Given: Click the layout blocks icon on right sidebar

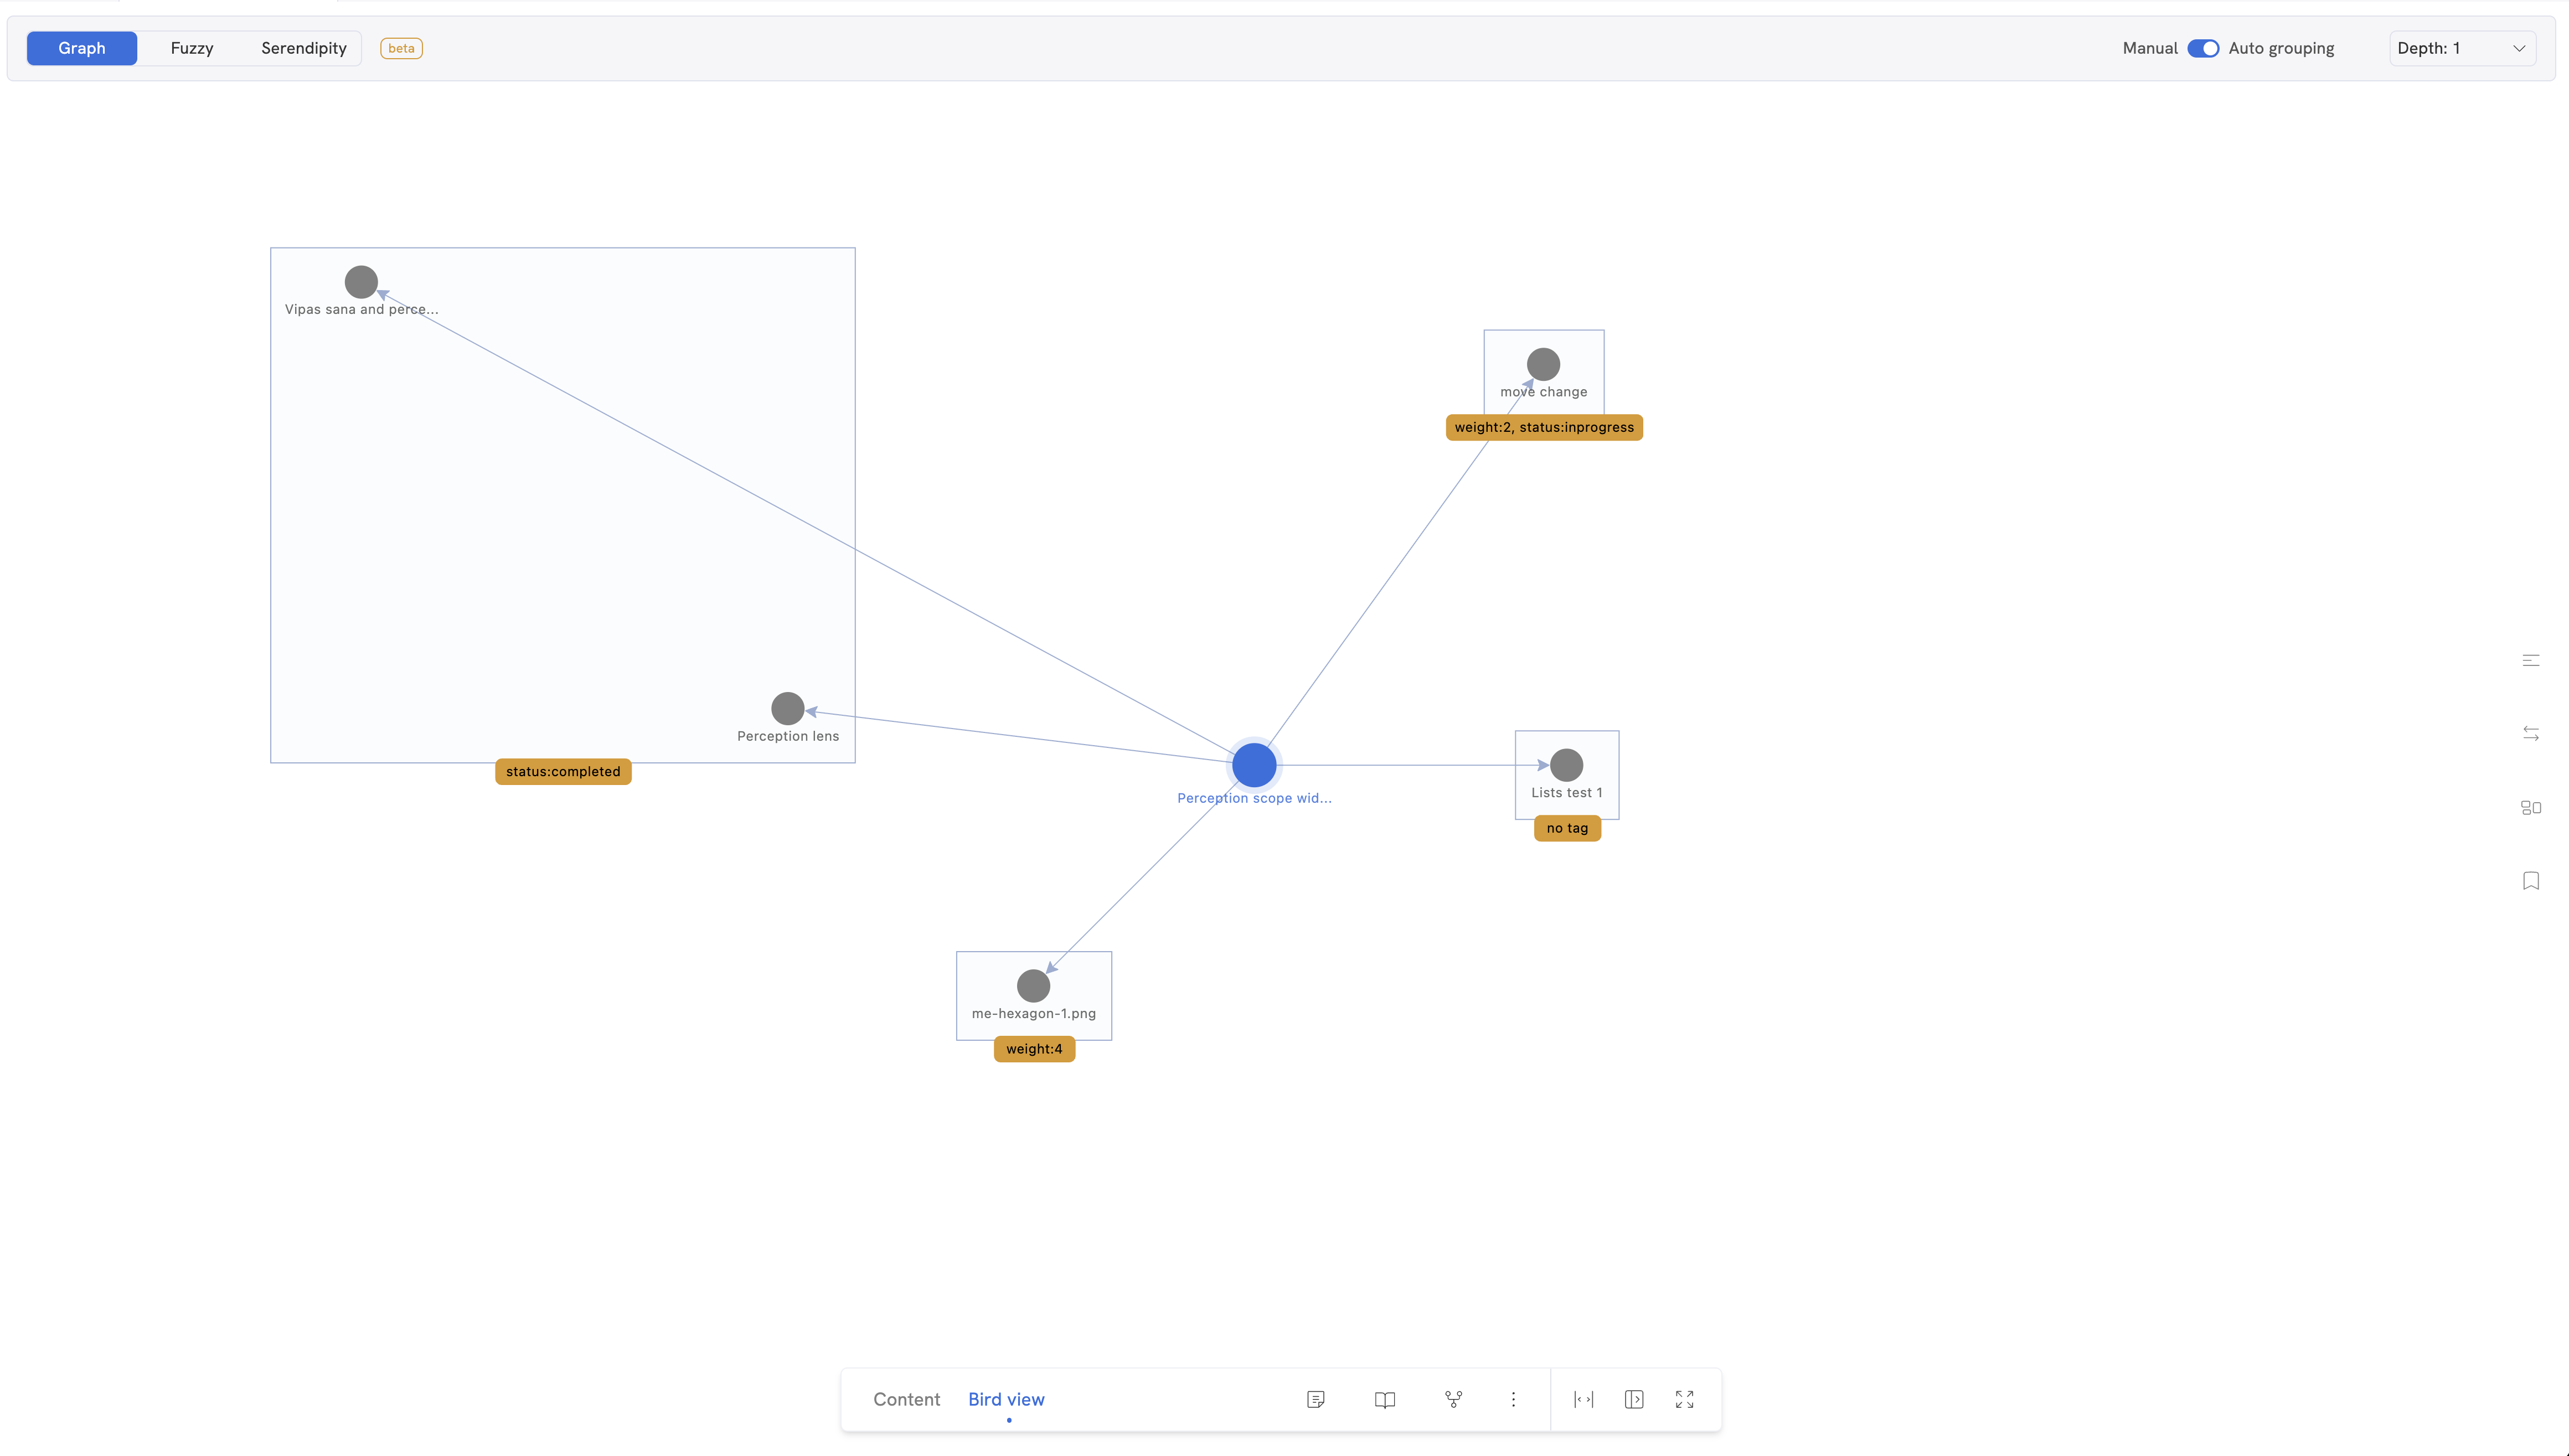Looking at the screenshot, I should [2530, 807].
